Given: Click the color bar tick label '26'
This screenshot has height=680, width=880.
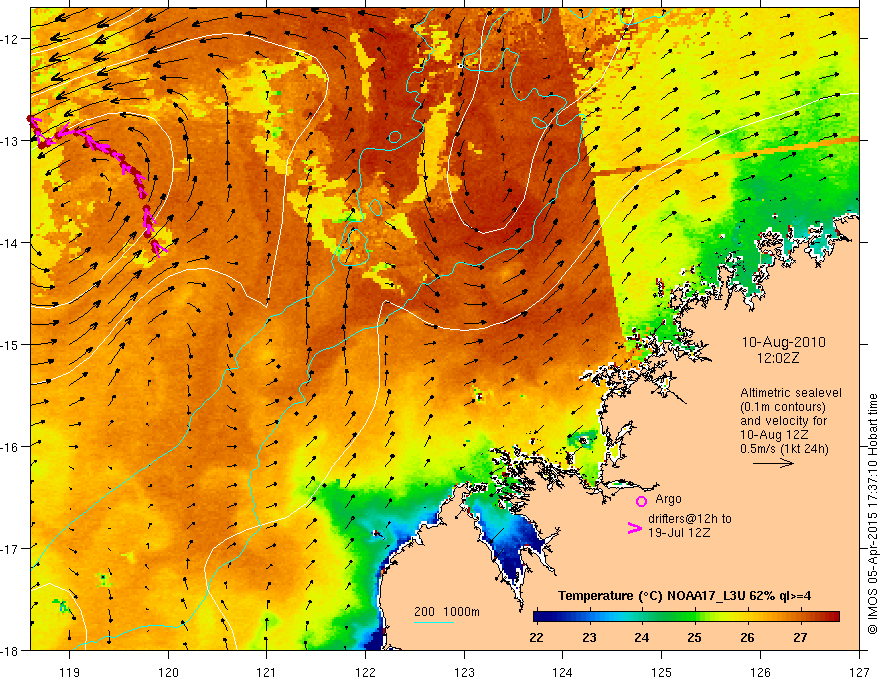Looking at the screenshot, I should click(x=747, y=637).
